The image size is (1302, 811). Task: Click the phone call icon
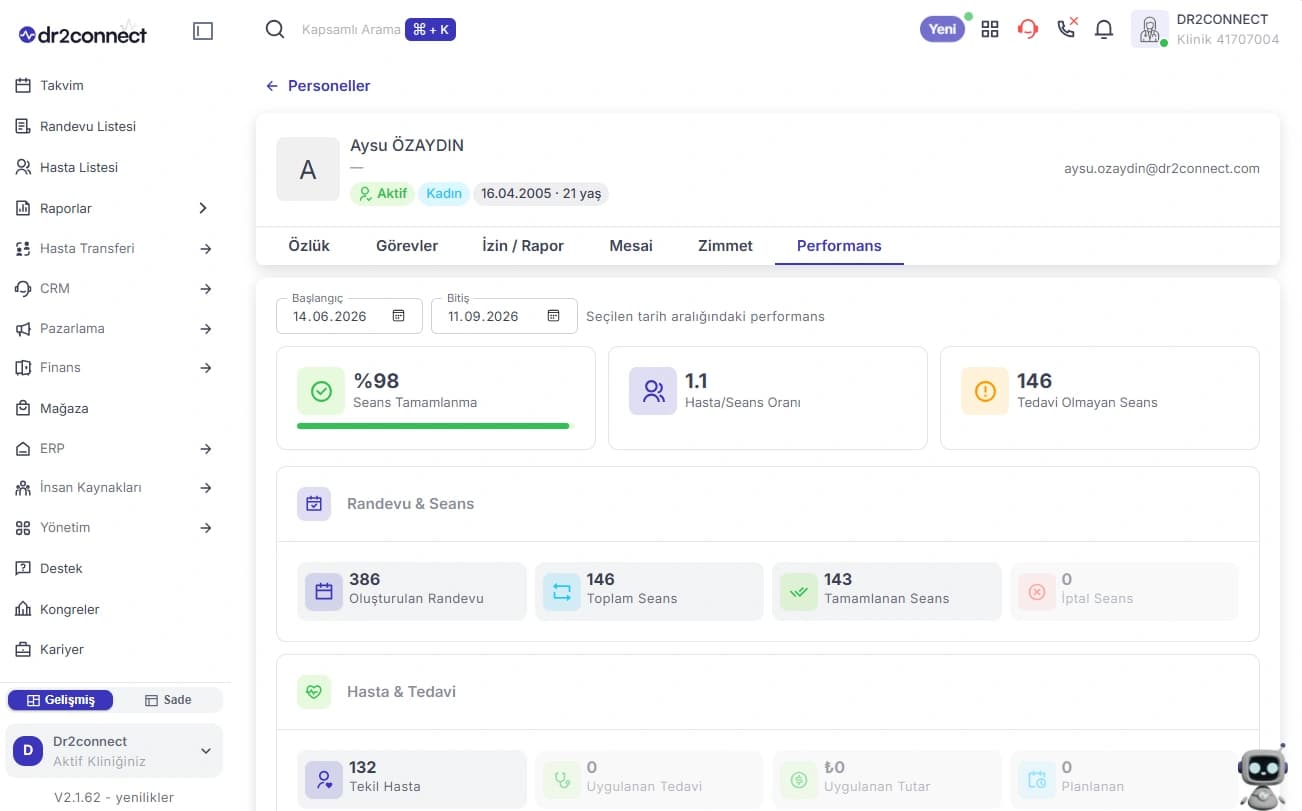point(1067,27)
